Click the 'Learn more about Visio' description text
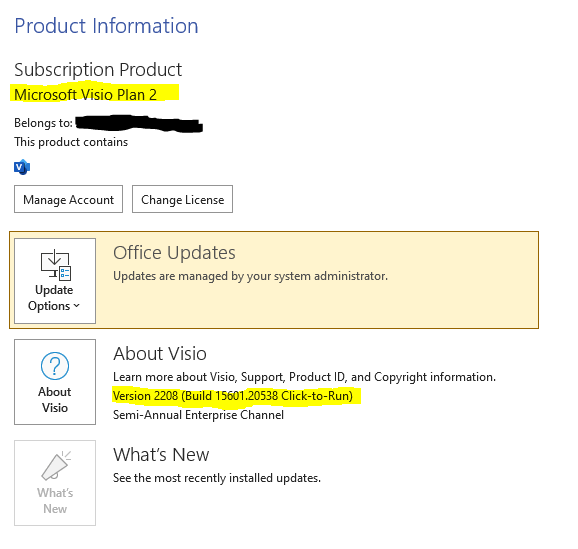Screen dimensions: 578x549 [x=304, y=377]
